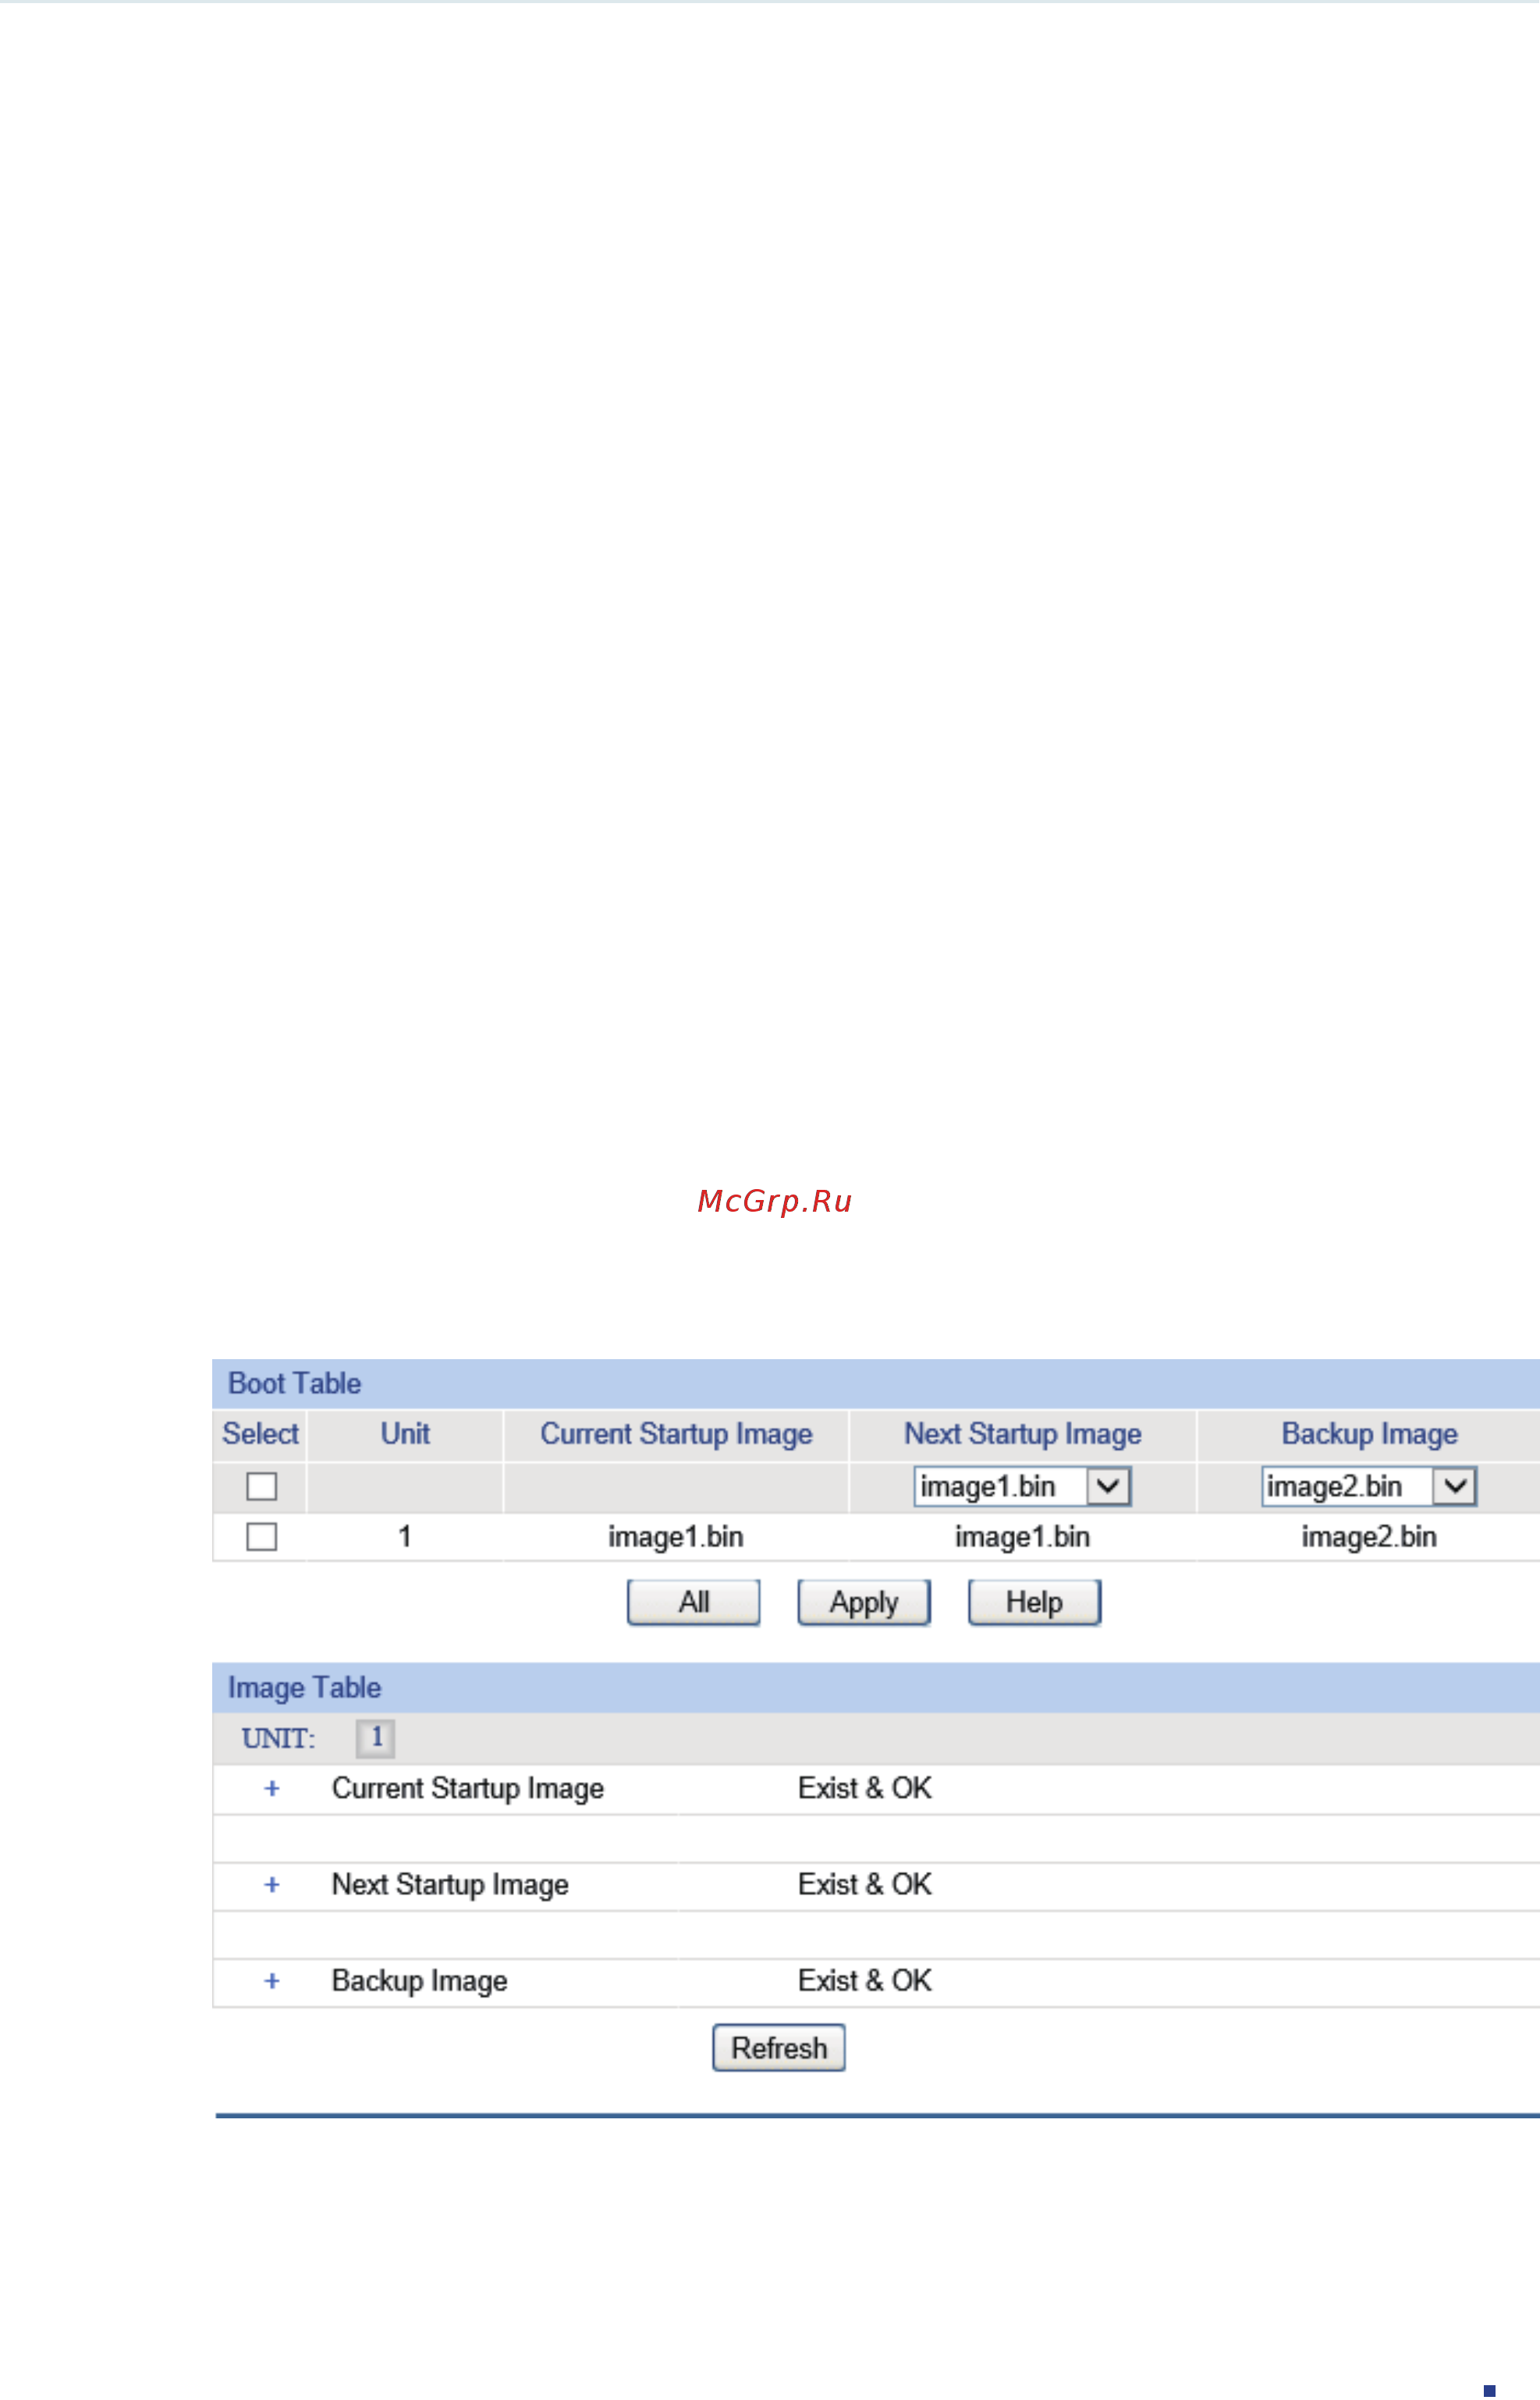Click the Apply button
Screen dimensions: 1540x2400
pyautogui.click(x=864, y=1602)
